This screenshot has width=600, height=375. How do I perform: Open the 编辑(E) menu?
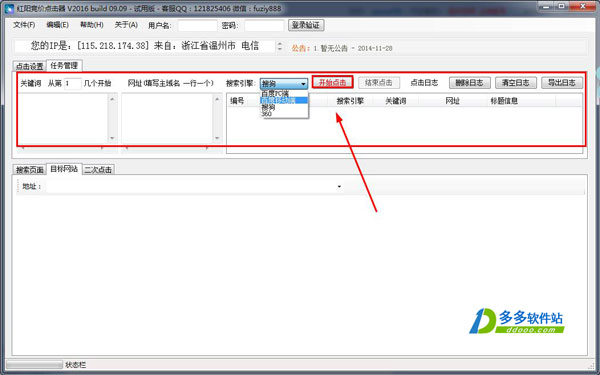click(57, 25)
